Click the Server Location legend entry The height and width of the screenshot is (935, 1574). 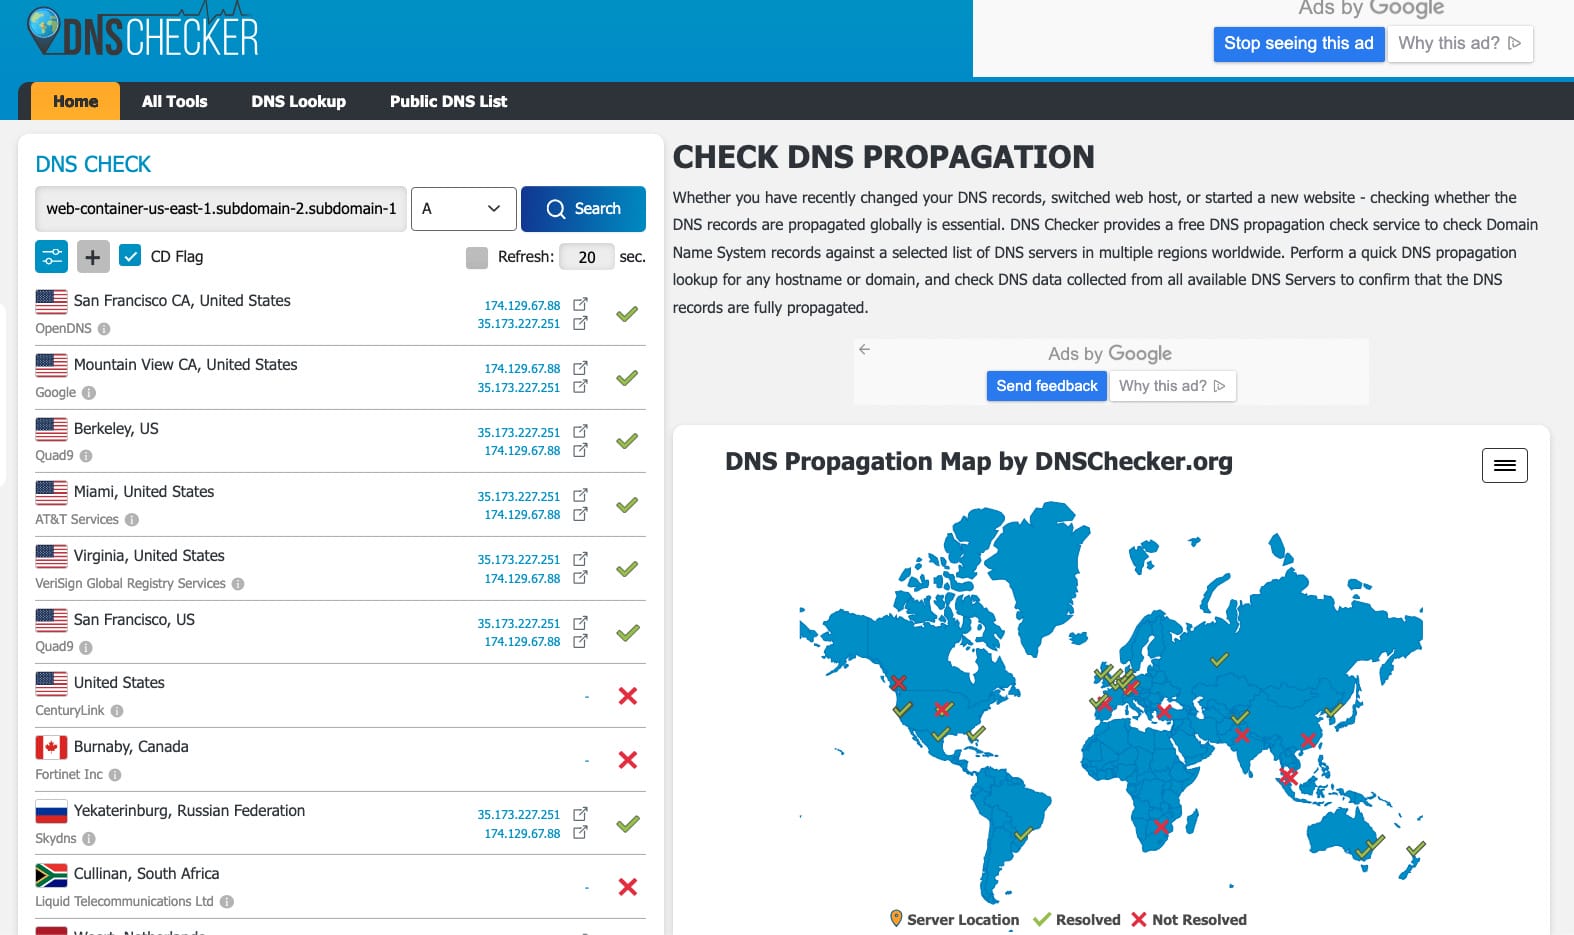coord(954,920)
